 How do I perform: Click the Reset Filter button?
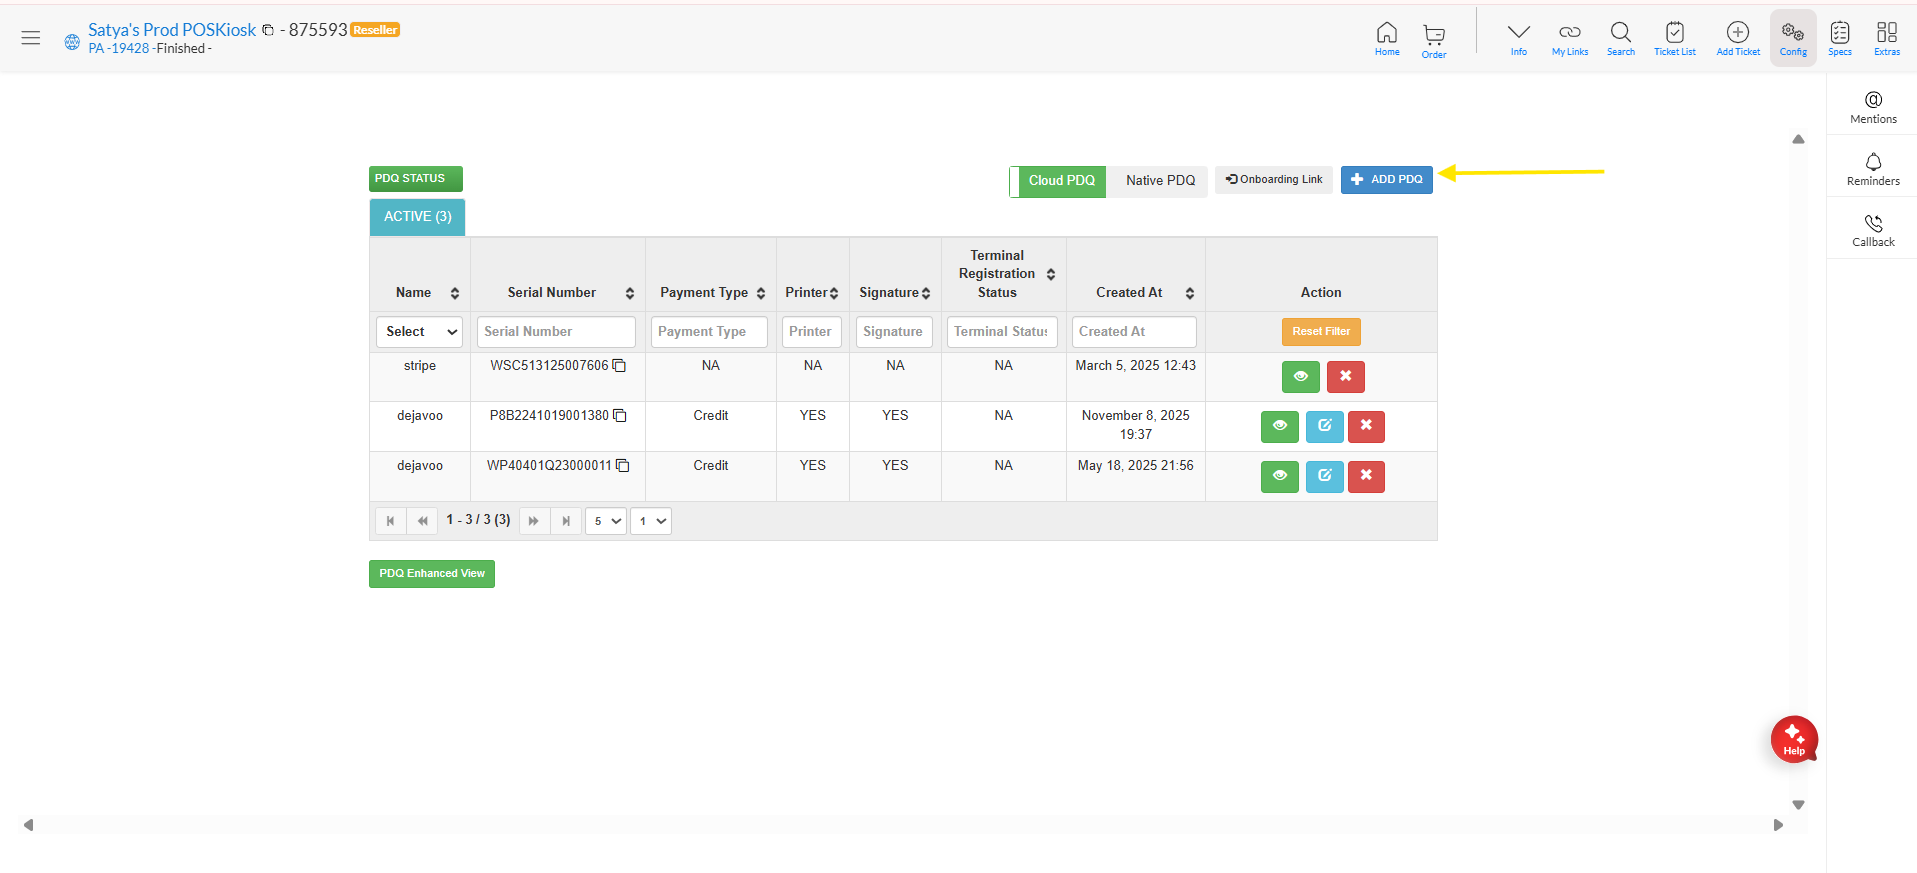point(1320,332)
